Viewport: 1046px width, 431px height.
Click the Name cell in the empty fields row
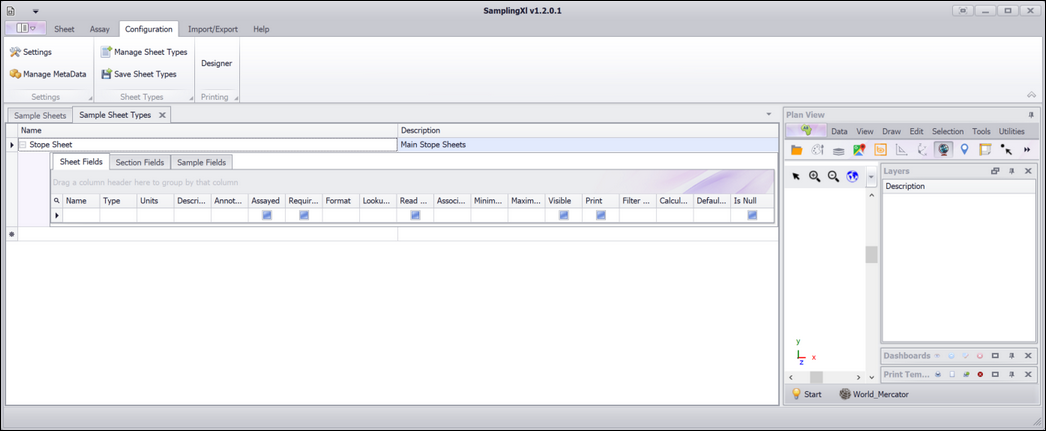[x=81, y=215]
